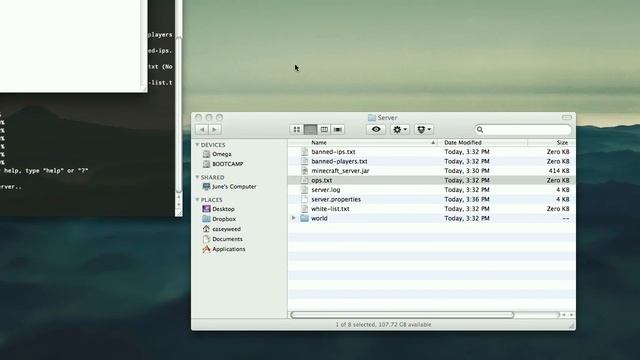Select the BOOTCAMP drive in sidebar
Image resolution: width=640 pixels, height=360 pixels.
pos(223,164)
